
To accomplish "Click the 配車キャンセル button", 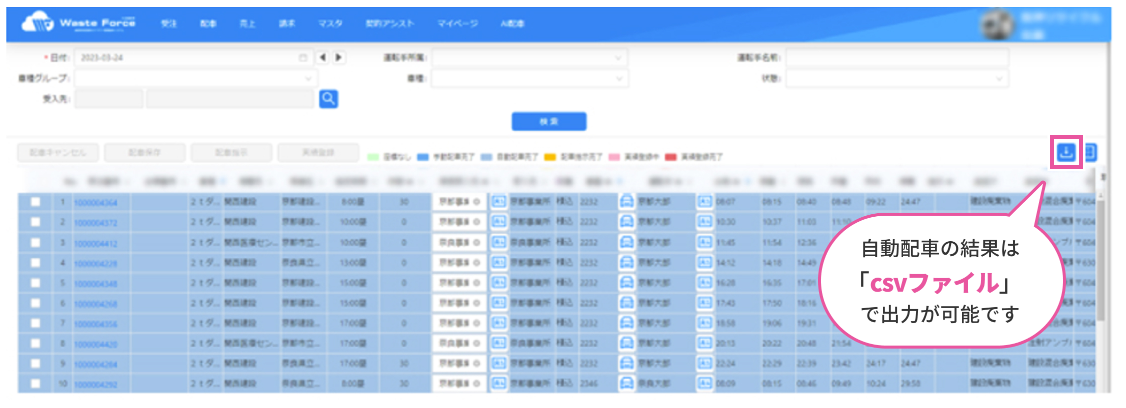I will point(58,152).
